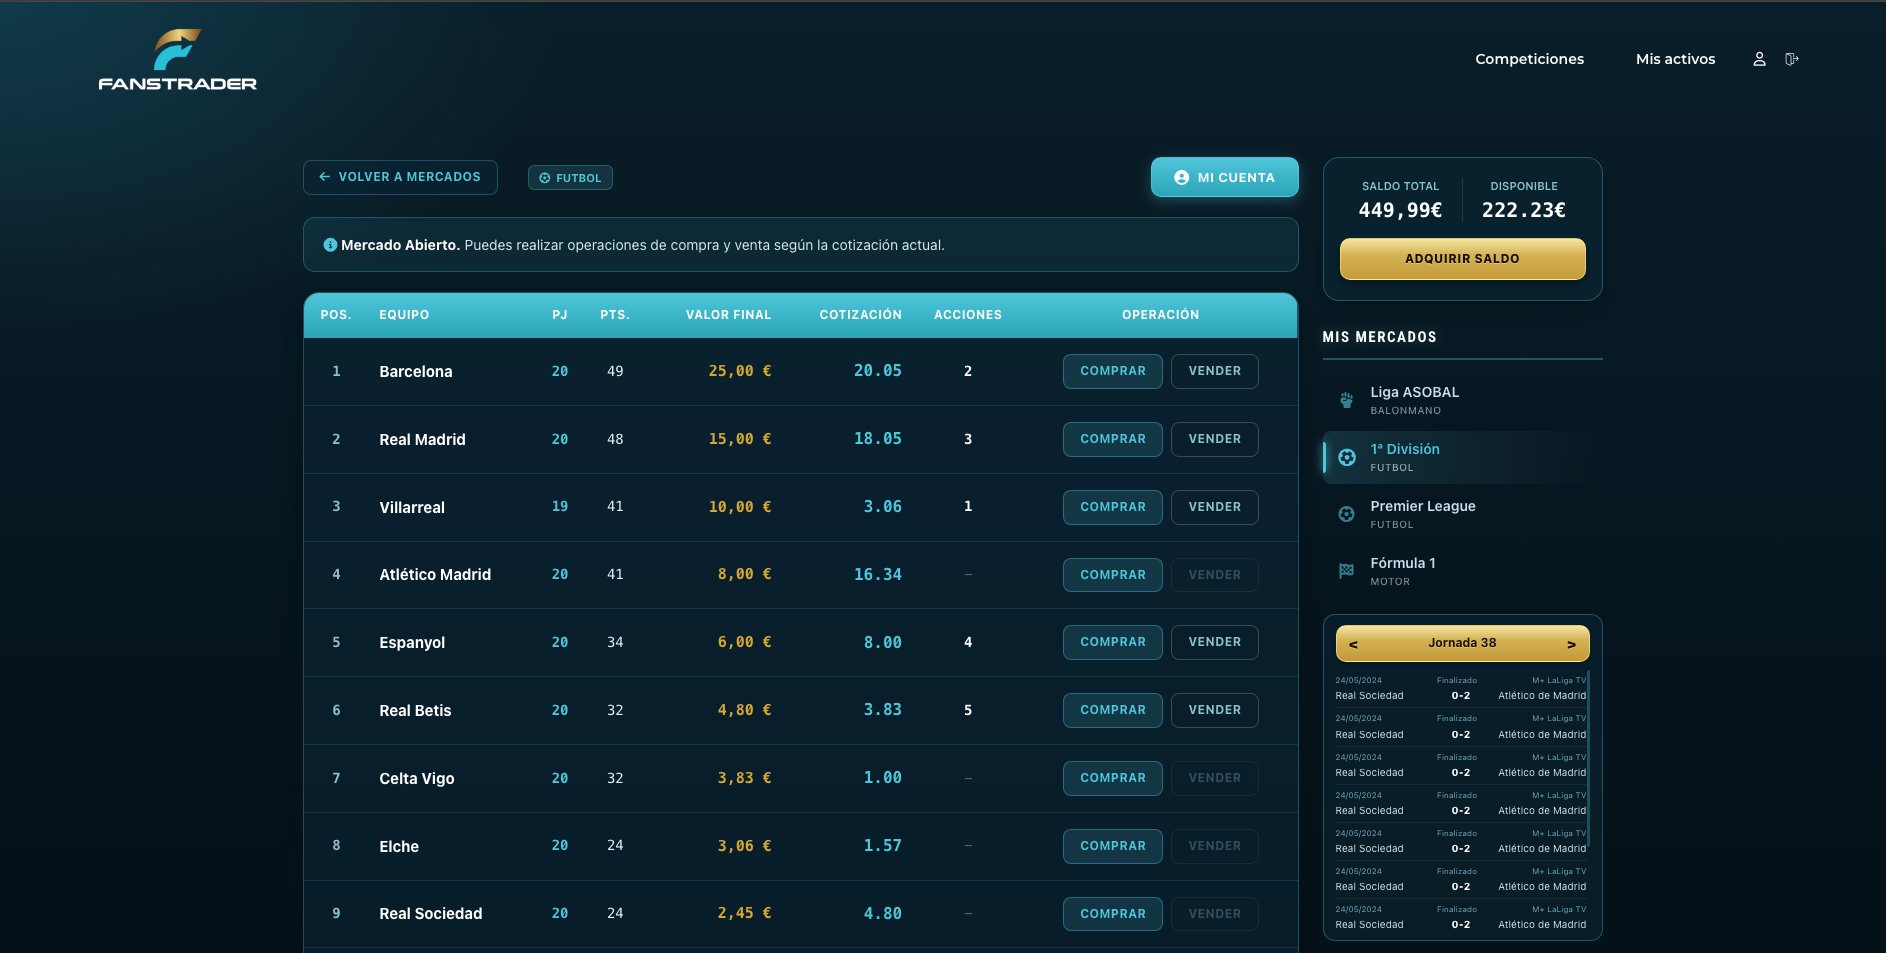Click Comprar for Celta Vigo
This screenshot has height=953, width=1886.
1112,778
